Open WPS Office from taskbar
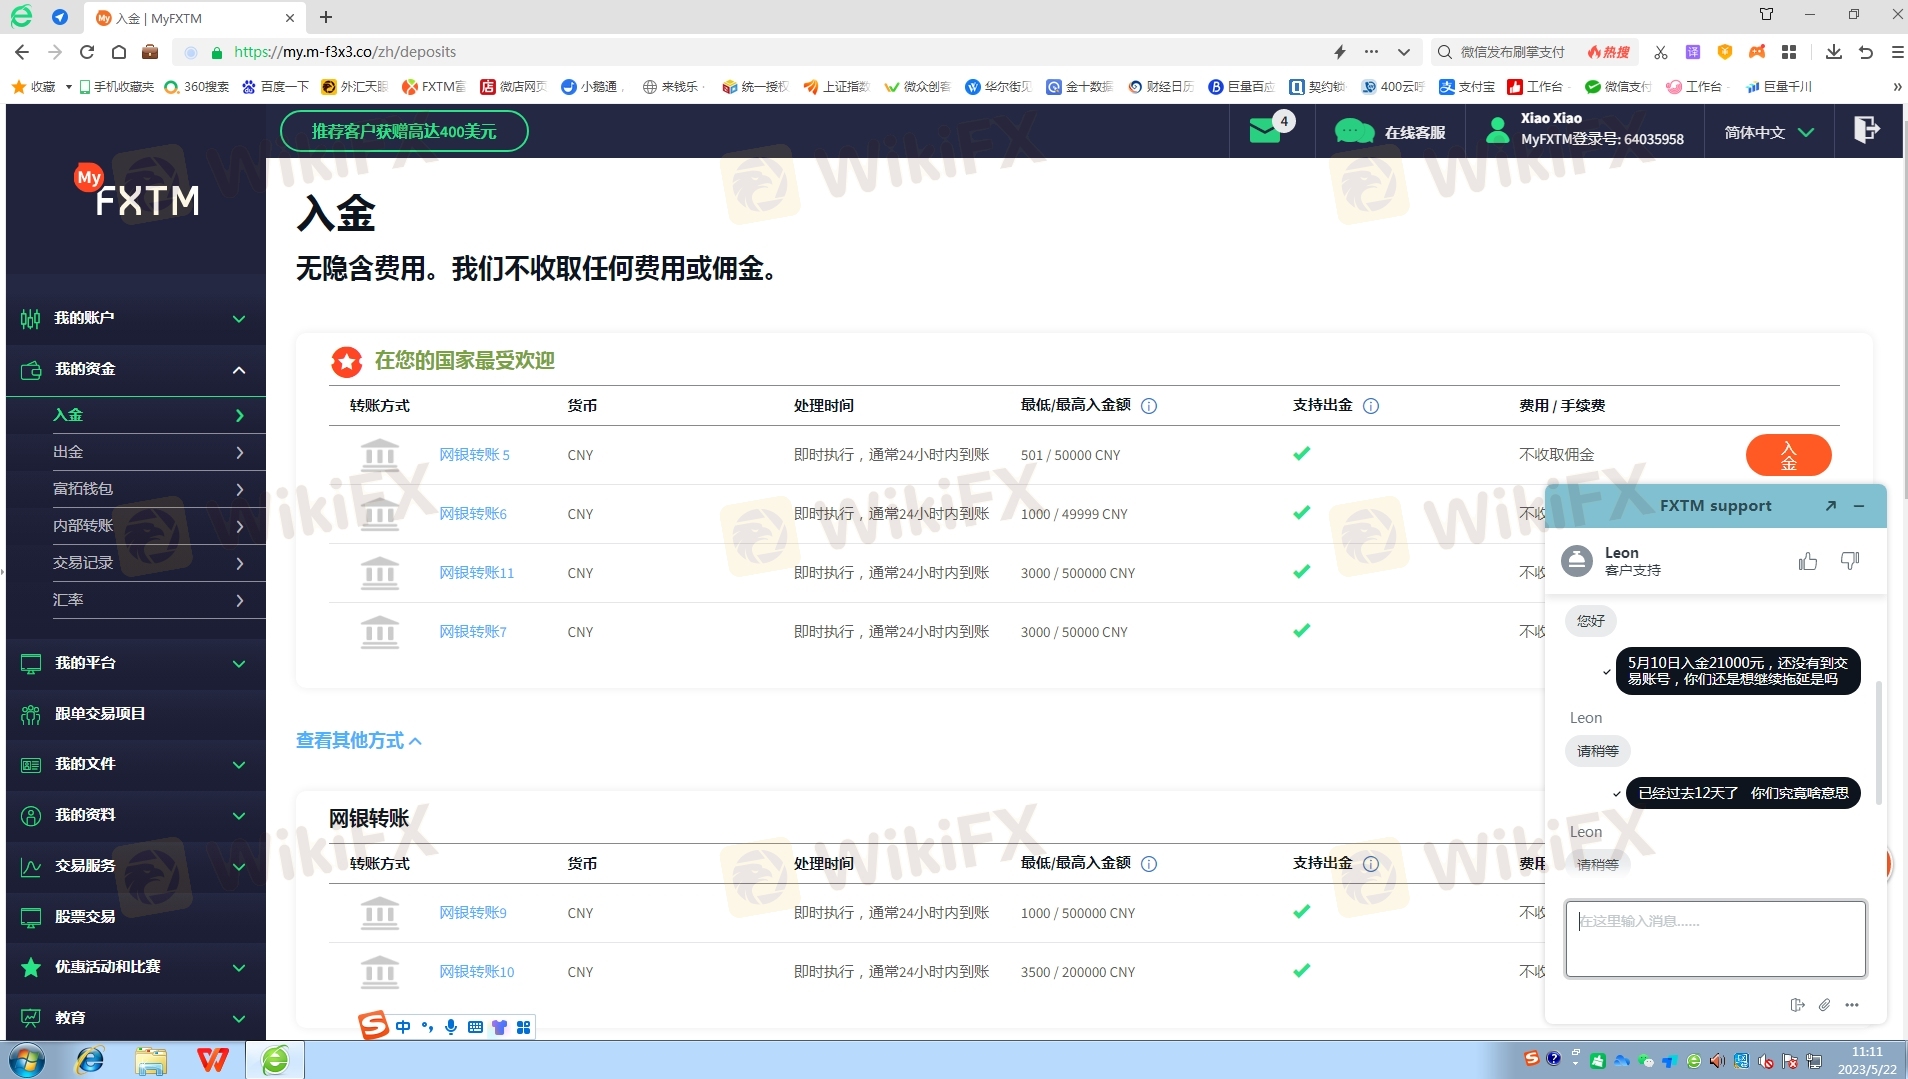 pos(212,1060)
